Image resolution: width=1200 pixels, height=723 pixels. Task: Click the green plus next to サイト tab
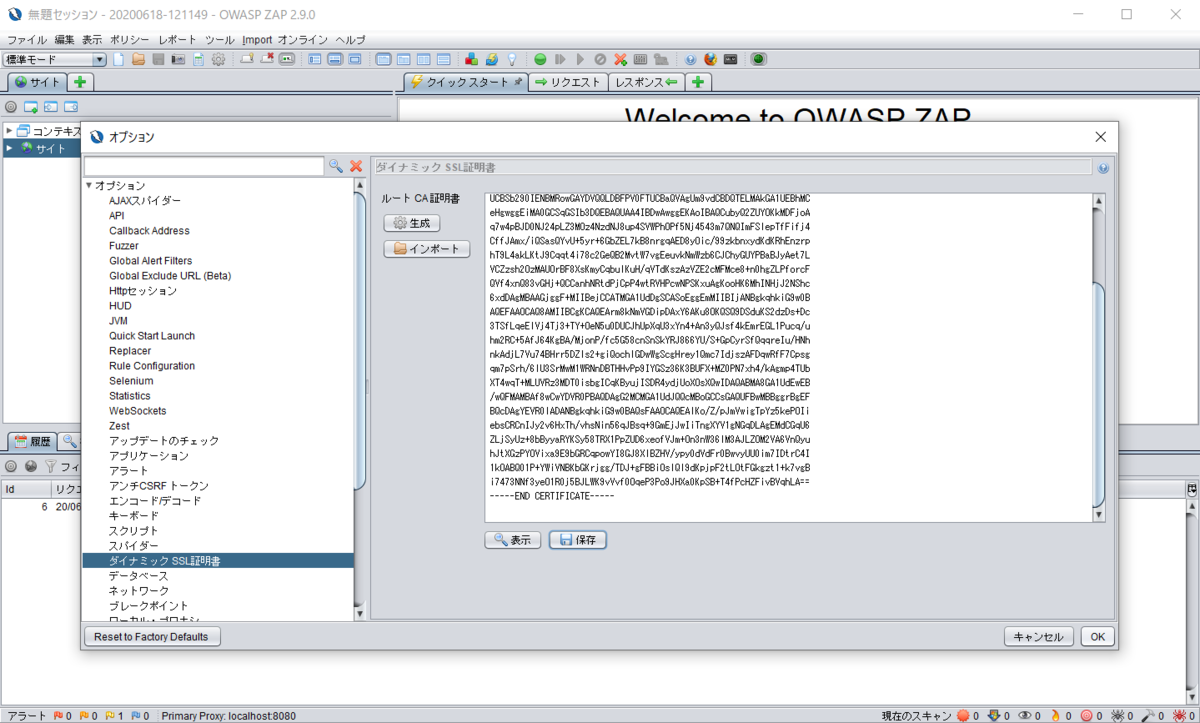(80, 82)
